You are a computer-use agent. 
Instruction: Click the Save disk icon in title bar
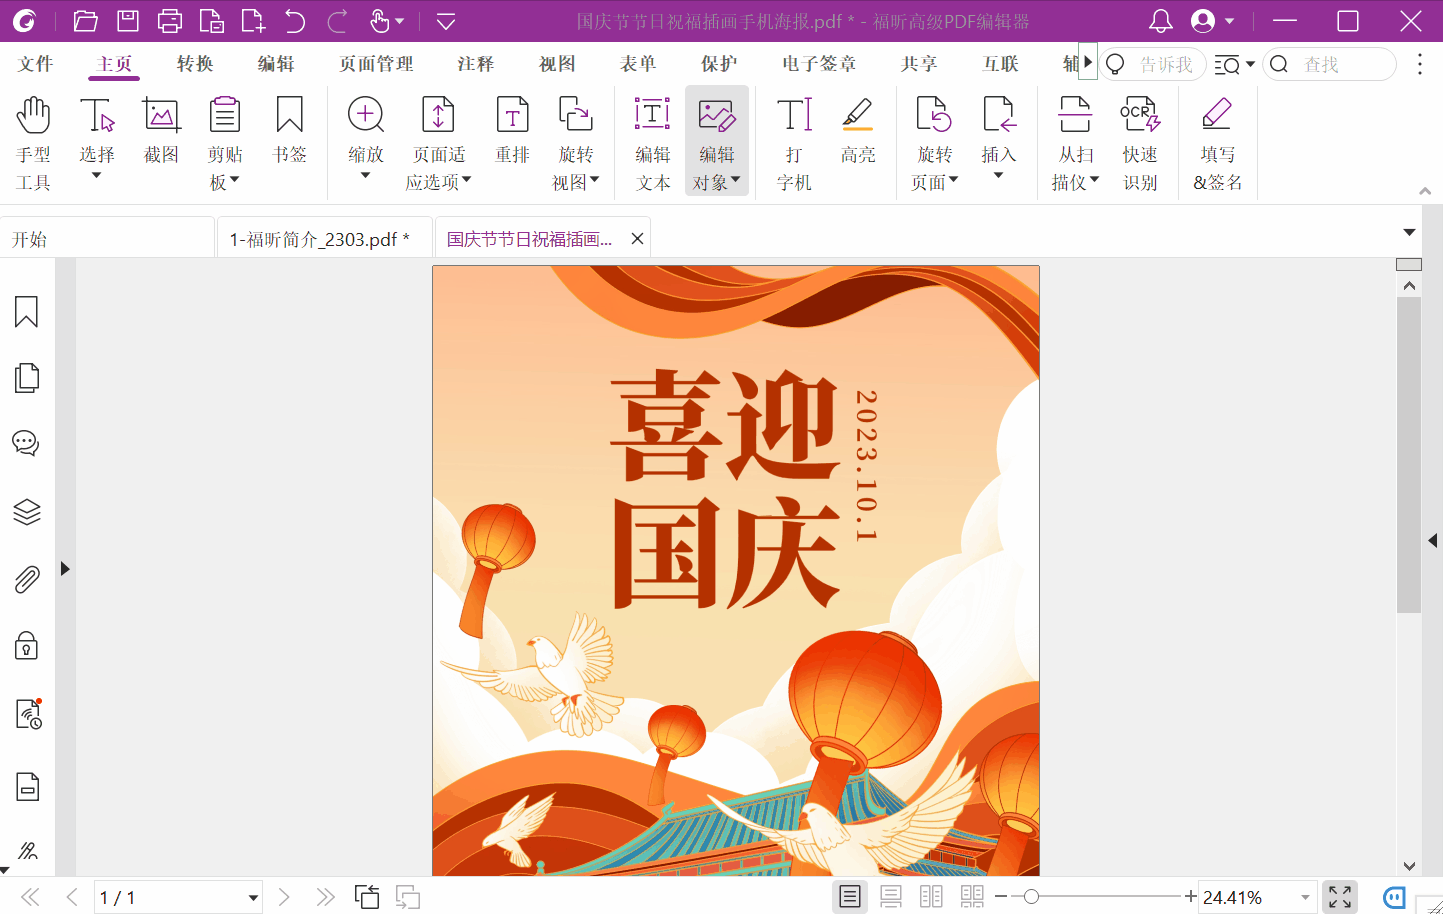click(x=128, y=21)
